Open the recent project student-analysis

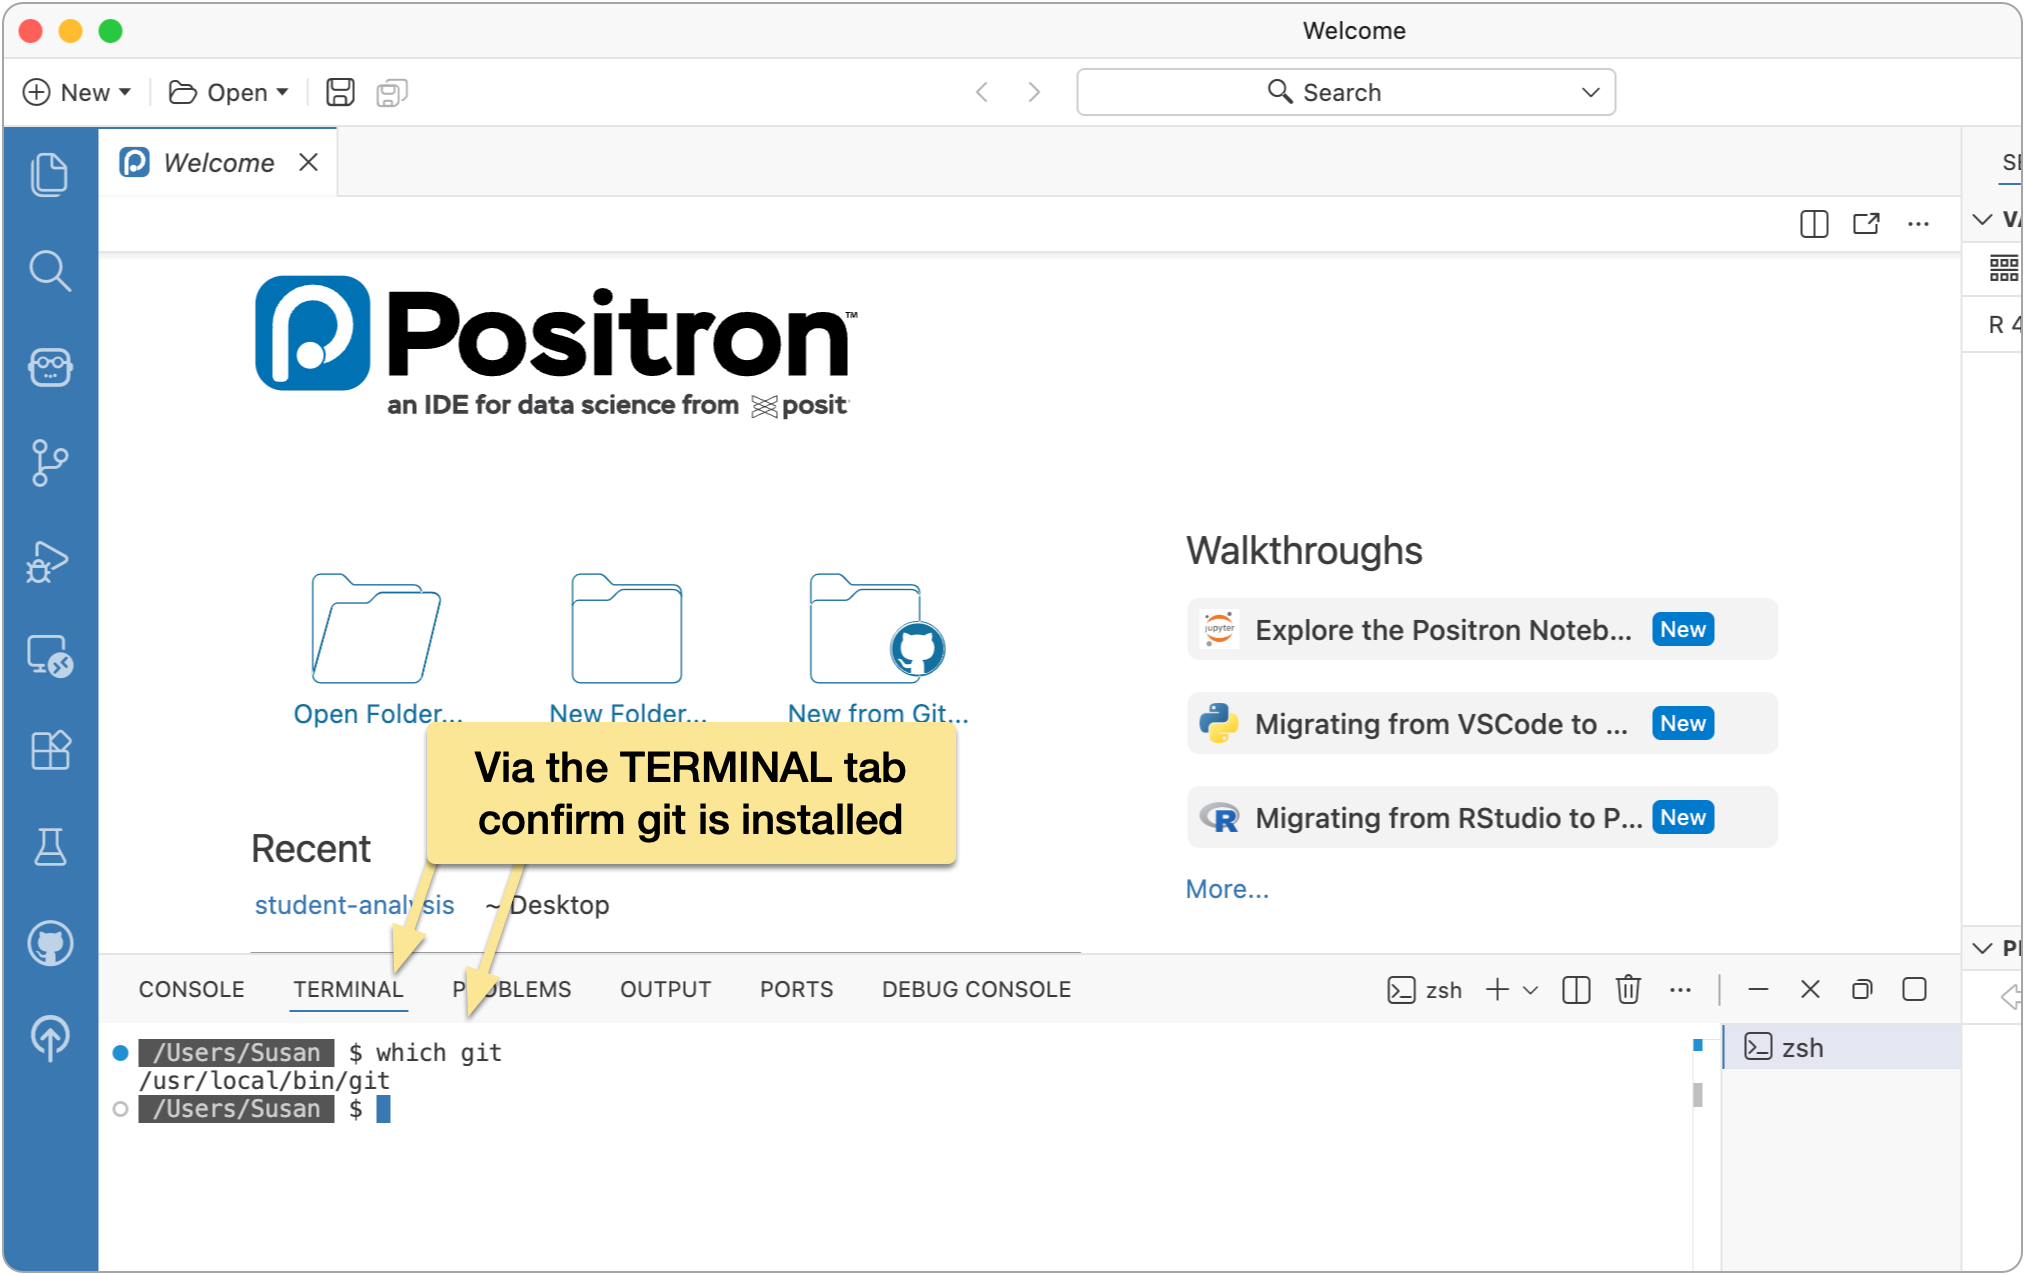[354, 904]
